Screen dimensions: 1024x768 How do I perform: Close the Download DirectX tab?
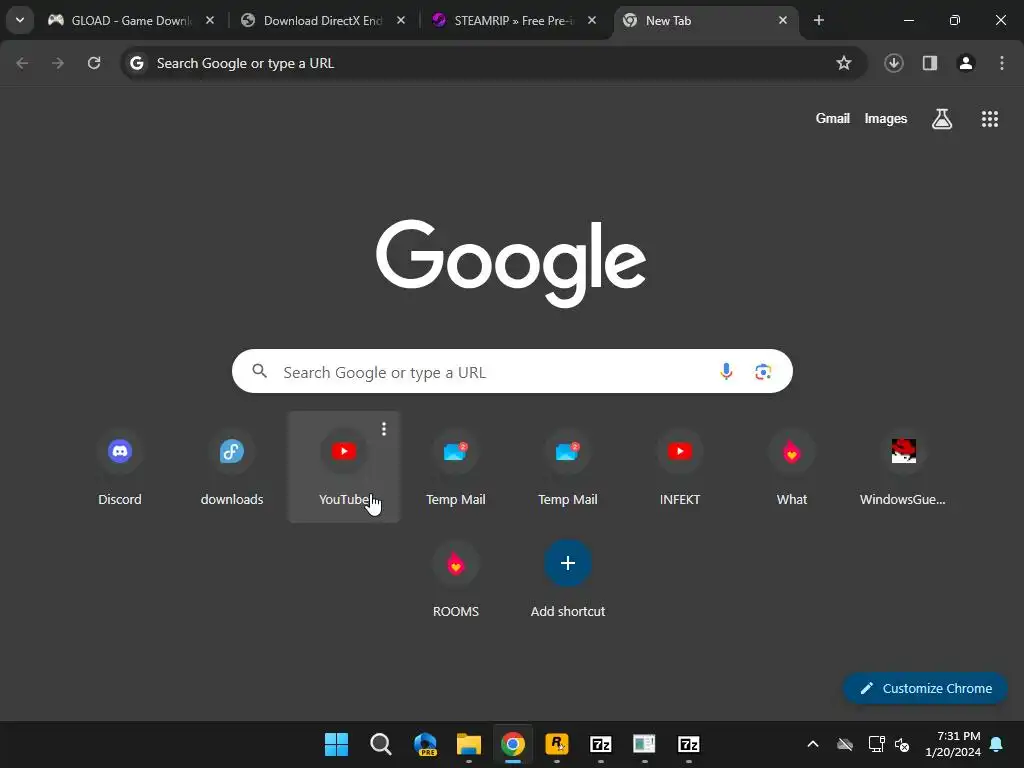click(401, 21)
